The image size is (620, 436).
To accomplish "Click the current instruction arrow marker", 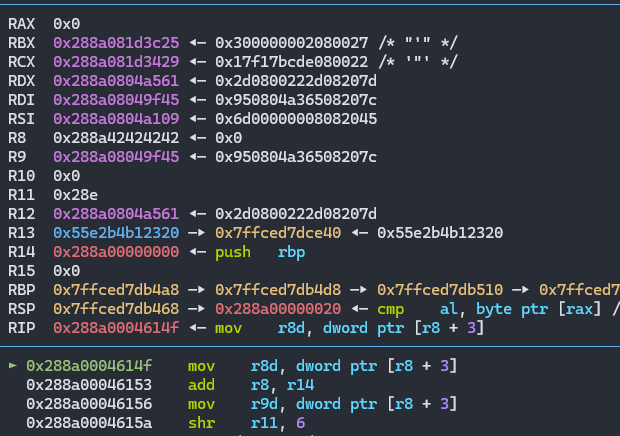I will pyautogui.click(x=13, y=365).
